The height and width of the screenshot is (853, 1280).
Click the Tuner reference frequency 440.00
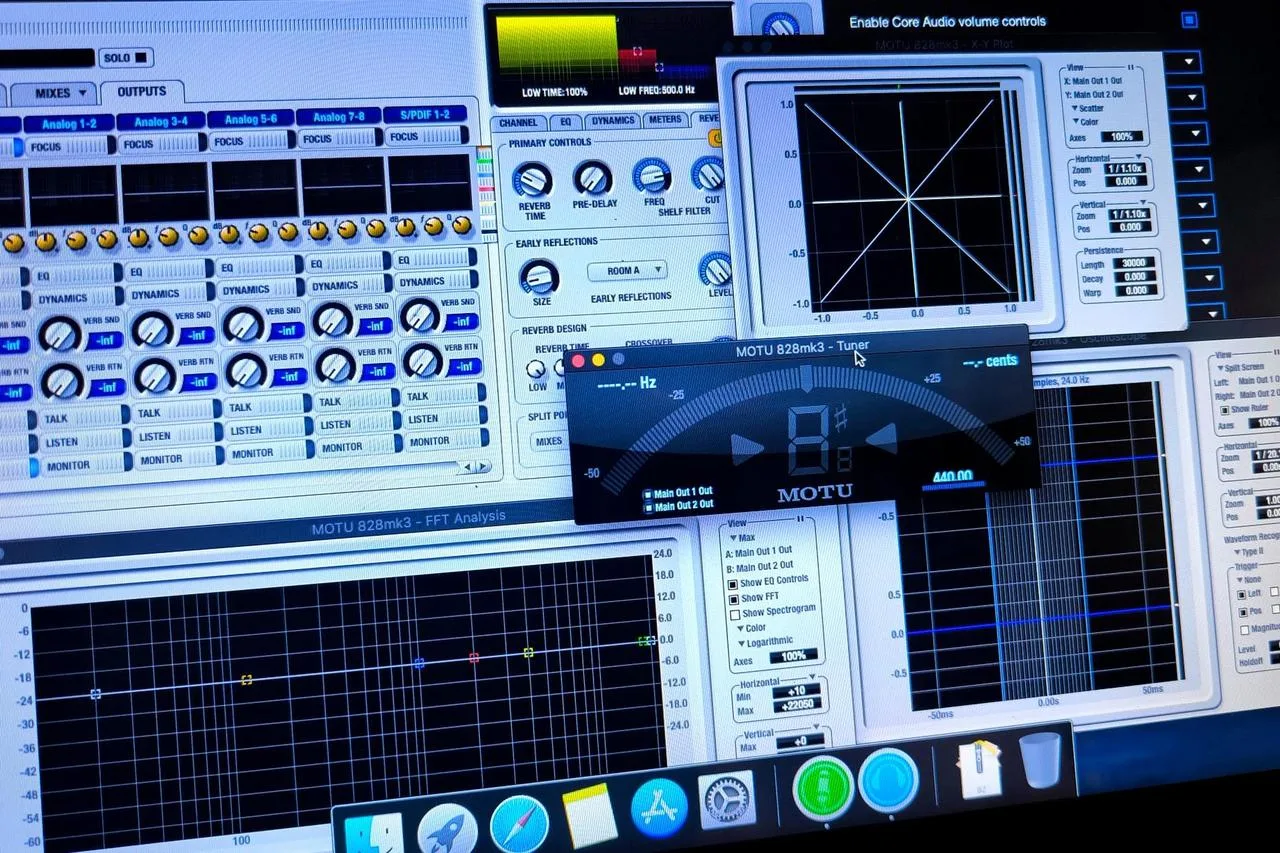[x=951, y=476]
